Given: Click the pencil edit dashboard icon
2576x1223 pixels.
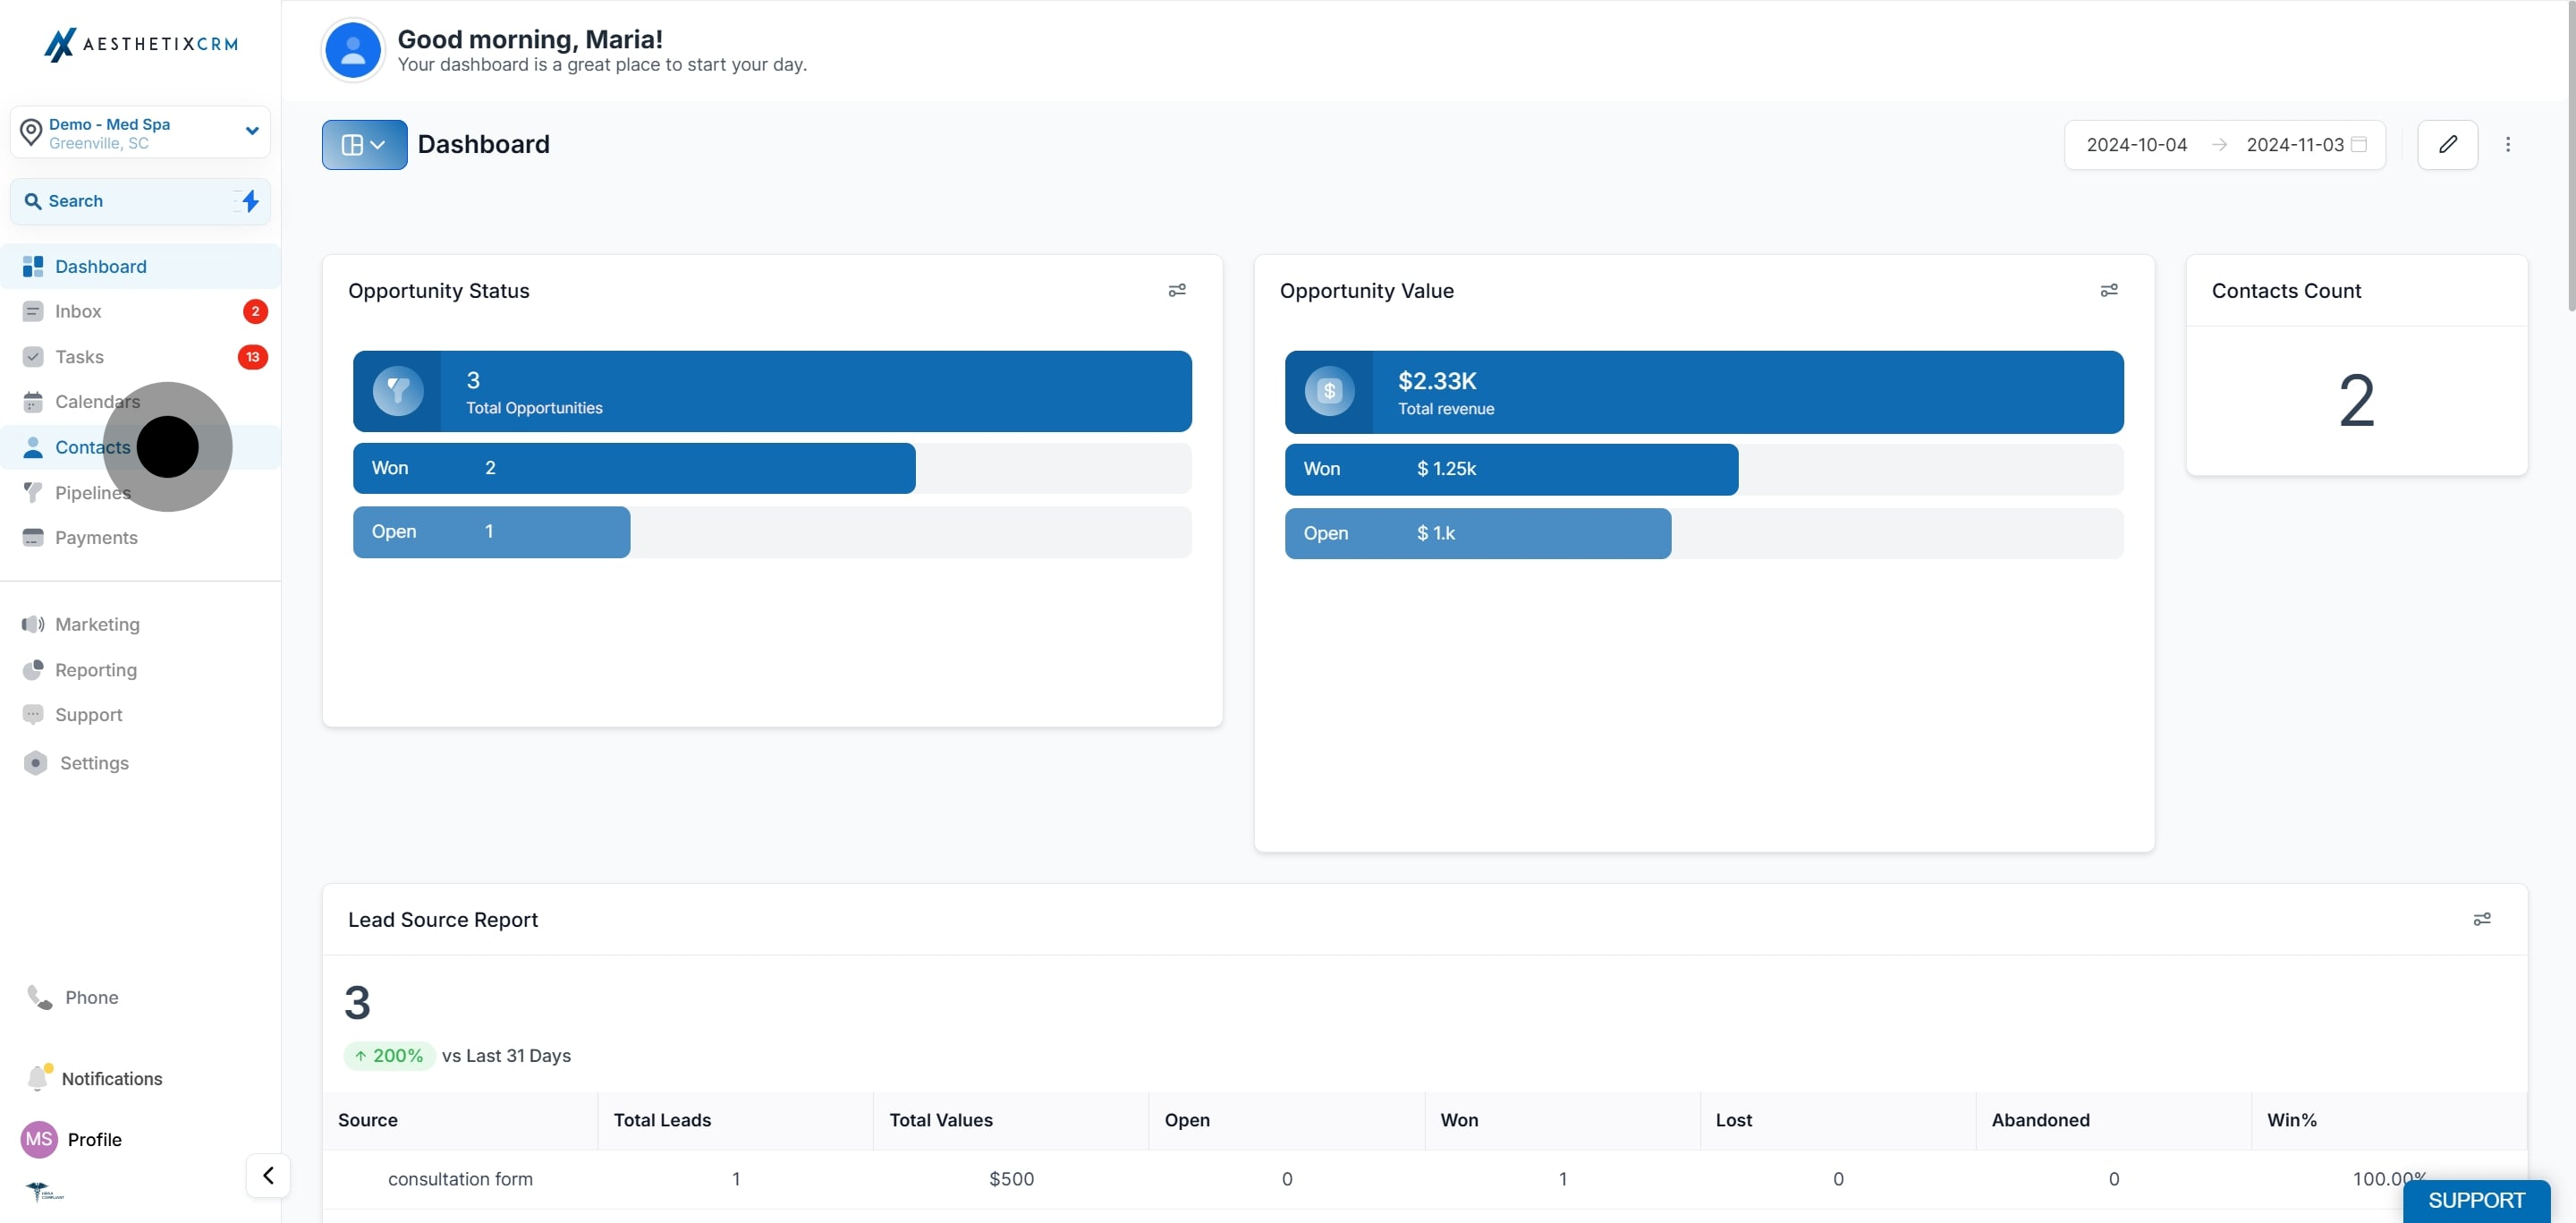Looking at the screenshot, I should (x=2446, y=145).
